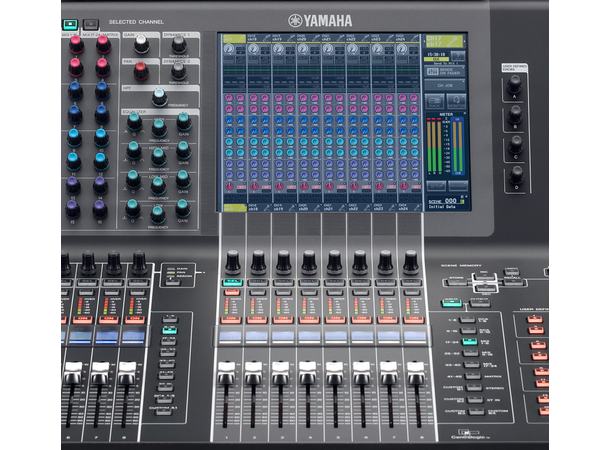The image size is (610, 450).
Task: Select the CUSTOM B1 / STEREO bank key
Action: click(x=474, y=388)
